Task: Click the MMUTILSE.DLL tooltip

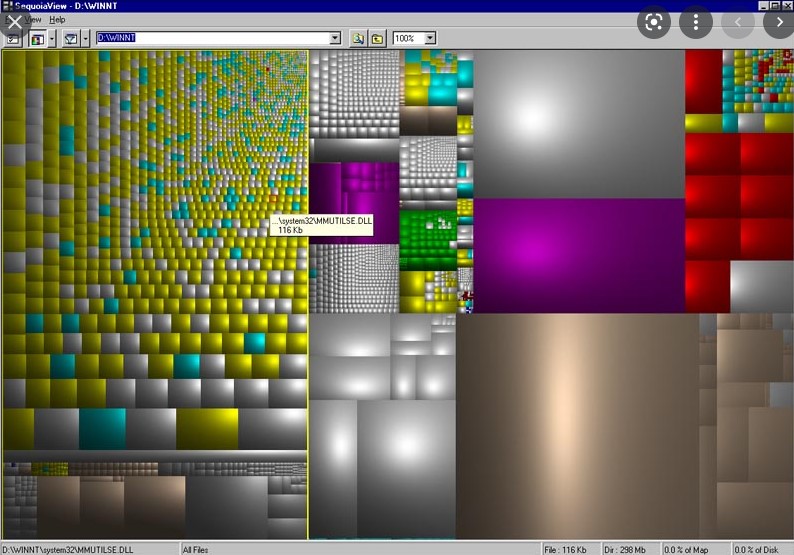Action: [x=322, y=225]
